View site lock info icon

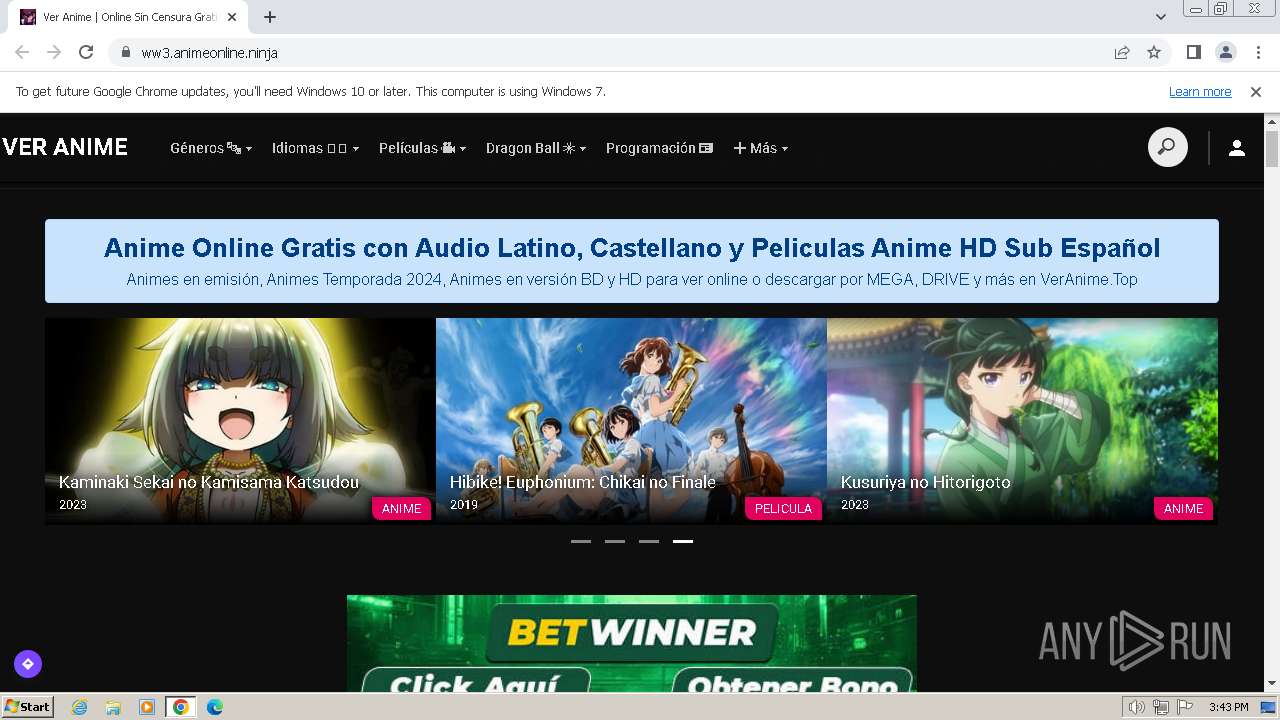coord(125,52)
